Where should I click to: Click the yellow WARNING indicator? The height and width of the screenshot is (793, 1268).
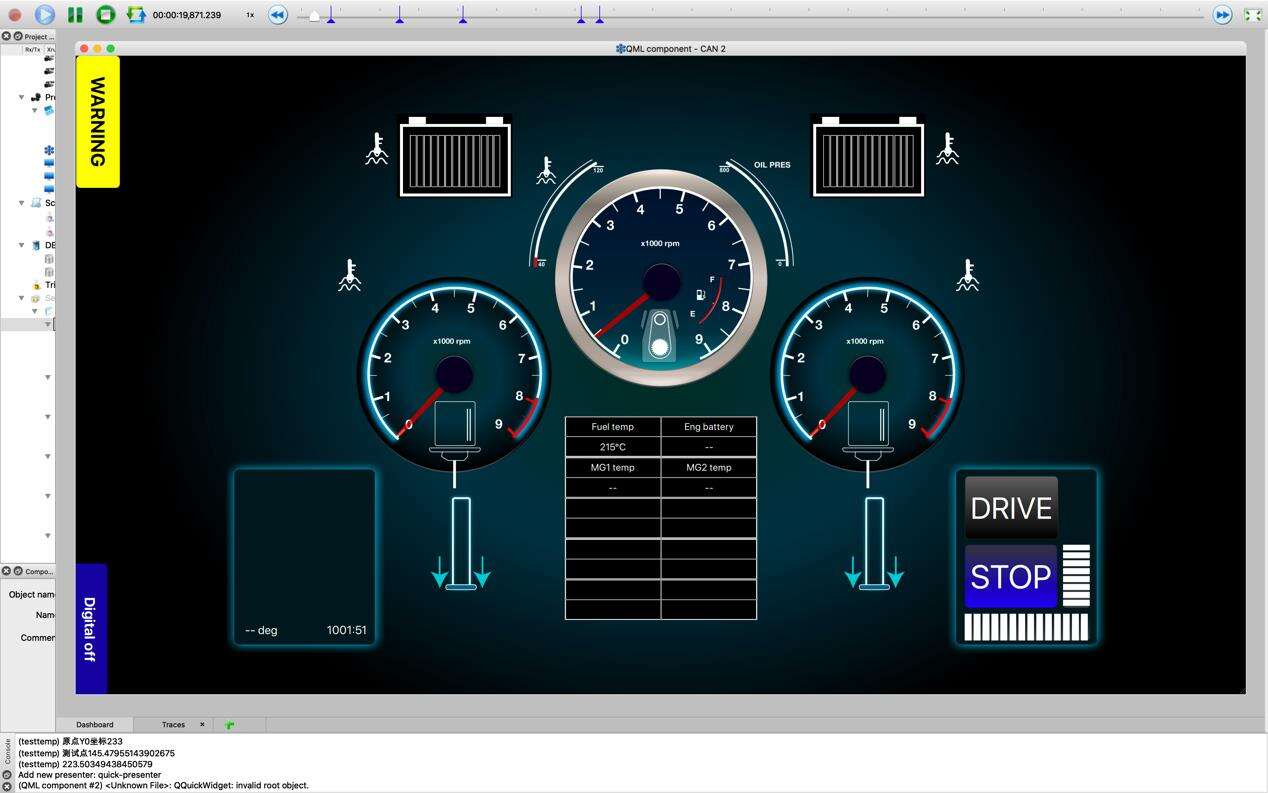pyautogui.click(x=98, y=121)
